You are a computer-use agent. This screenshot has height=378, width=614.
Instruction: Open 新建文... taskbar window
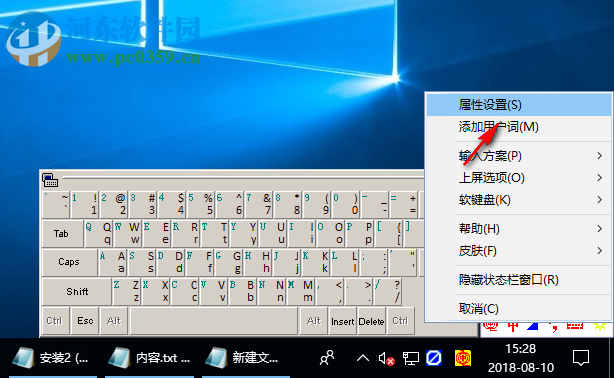[246, 358]
